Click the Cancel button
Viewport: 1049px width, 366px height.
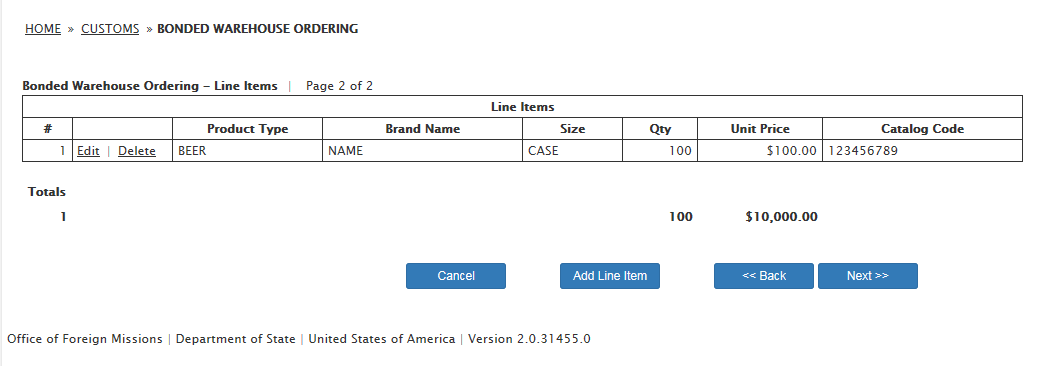(x=456, y=276)
